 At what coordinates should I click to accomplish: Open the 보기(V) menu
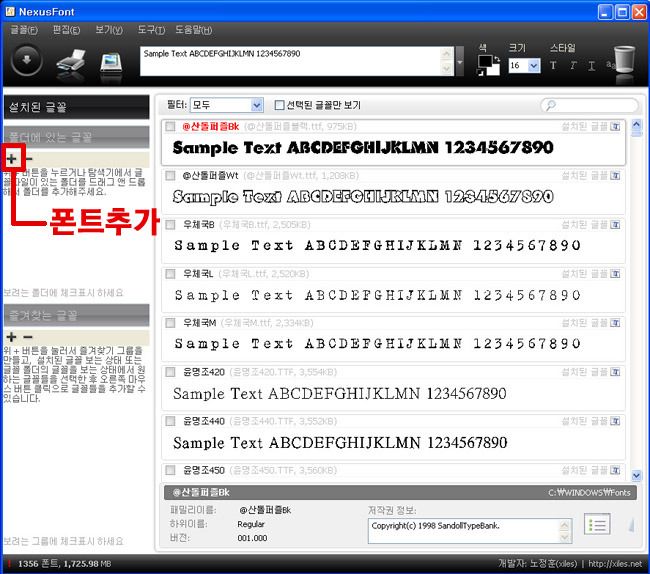(x=109, y=30)
